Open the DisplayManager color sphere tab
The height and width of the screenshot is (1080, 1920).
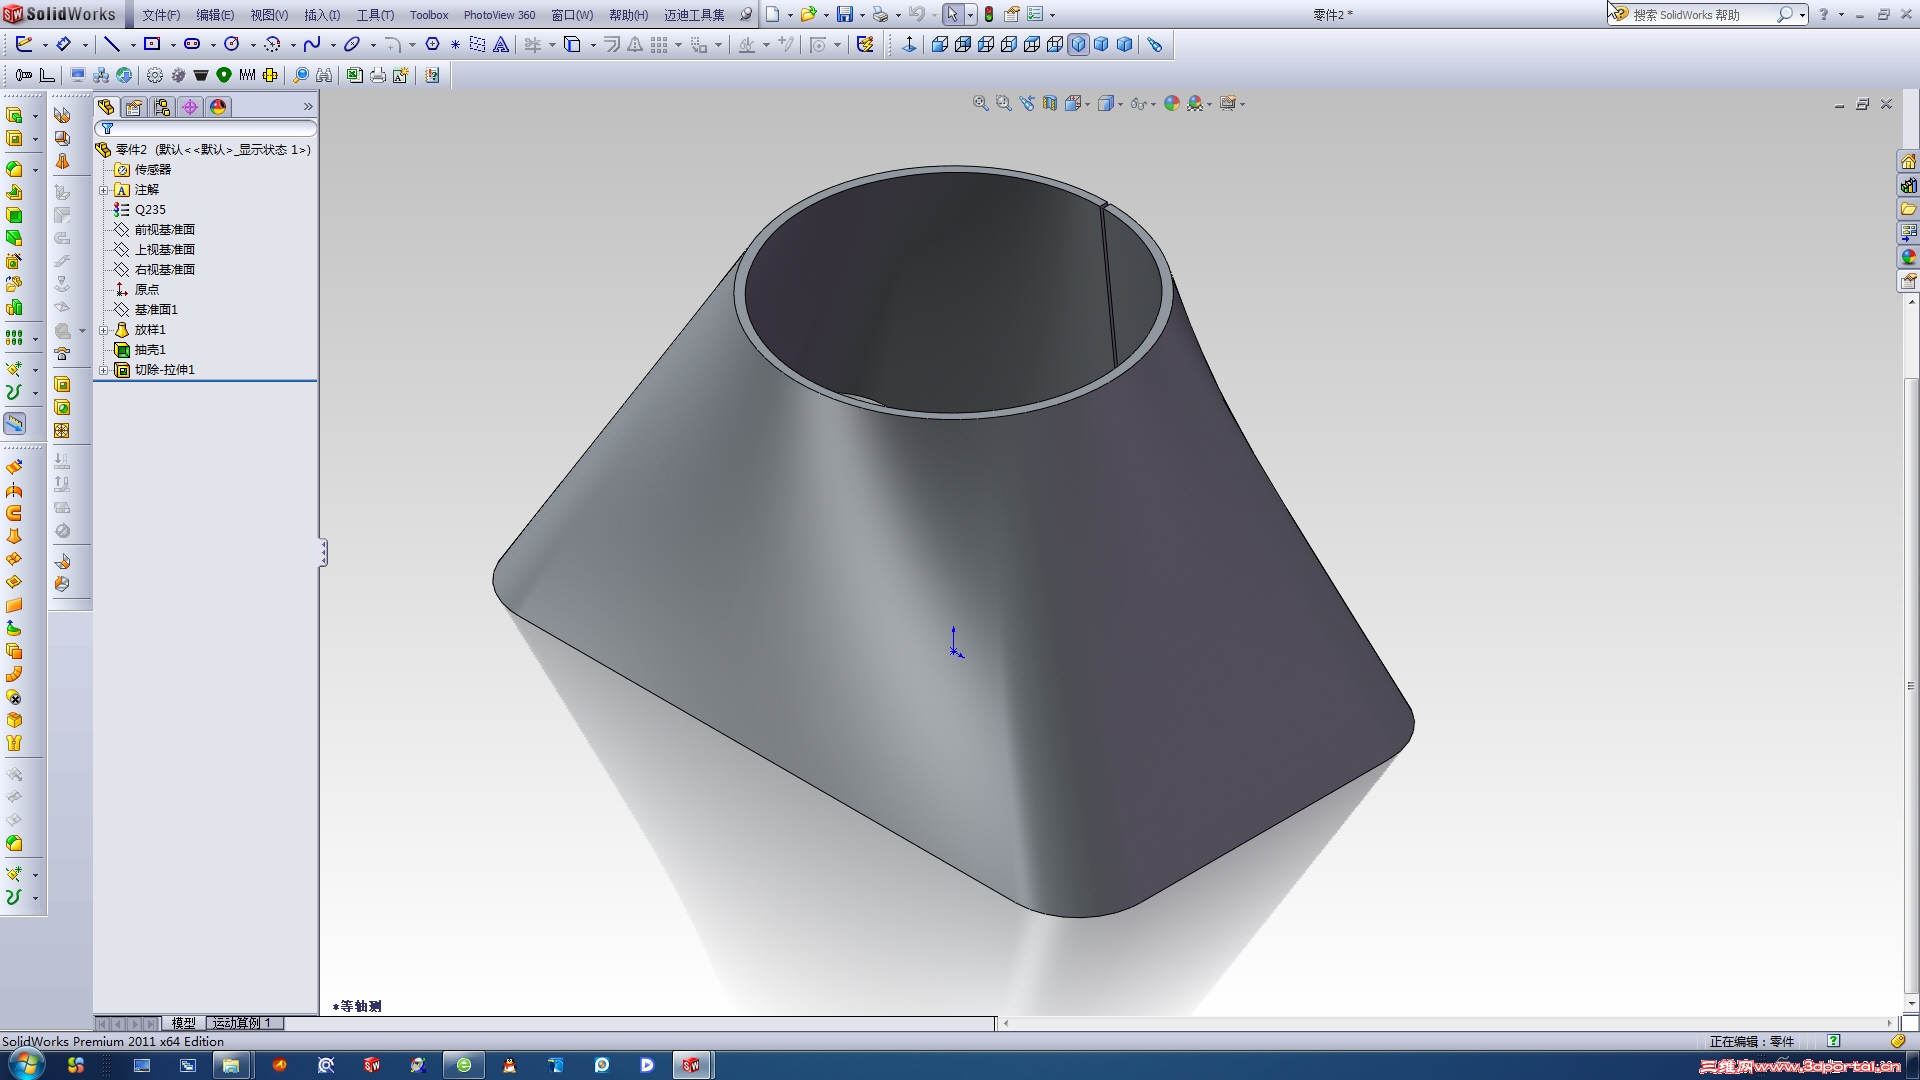pos(218,107)
